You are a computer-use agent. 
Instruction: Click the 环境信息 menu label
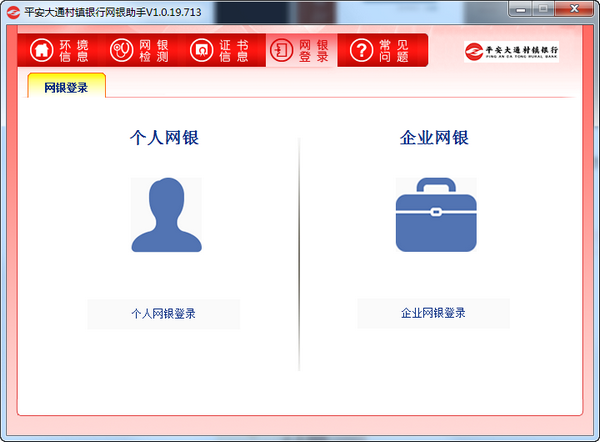74,51
